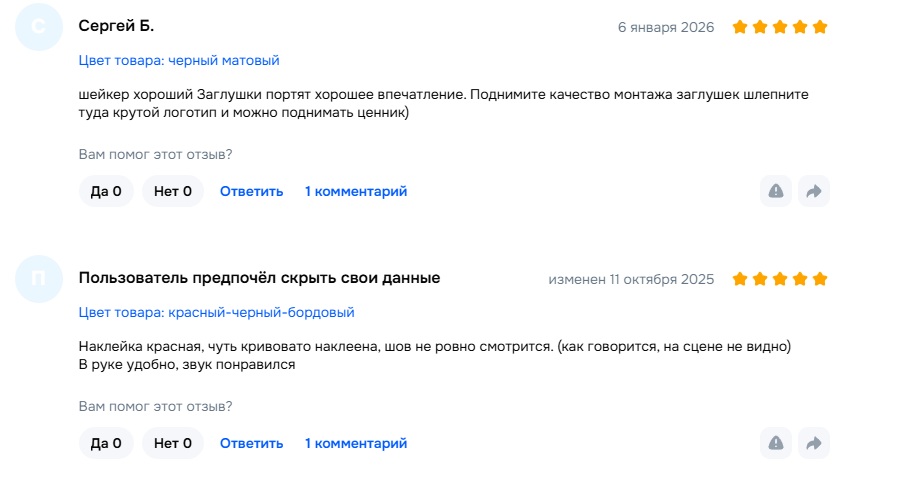
Task: Open the "Цвет товара: красный-черный-бордовый" link
Action: [216, 313]
